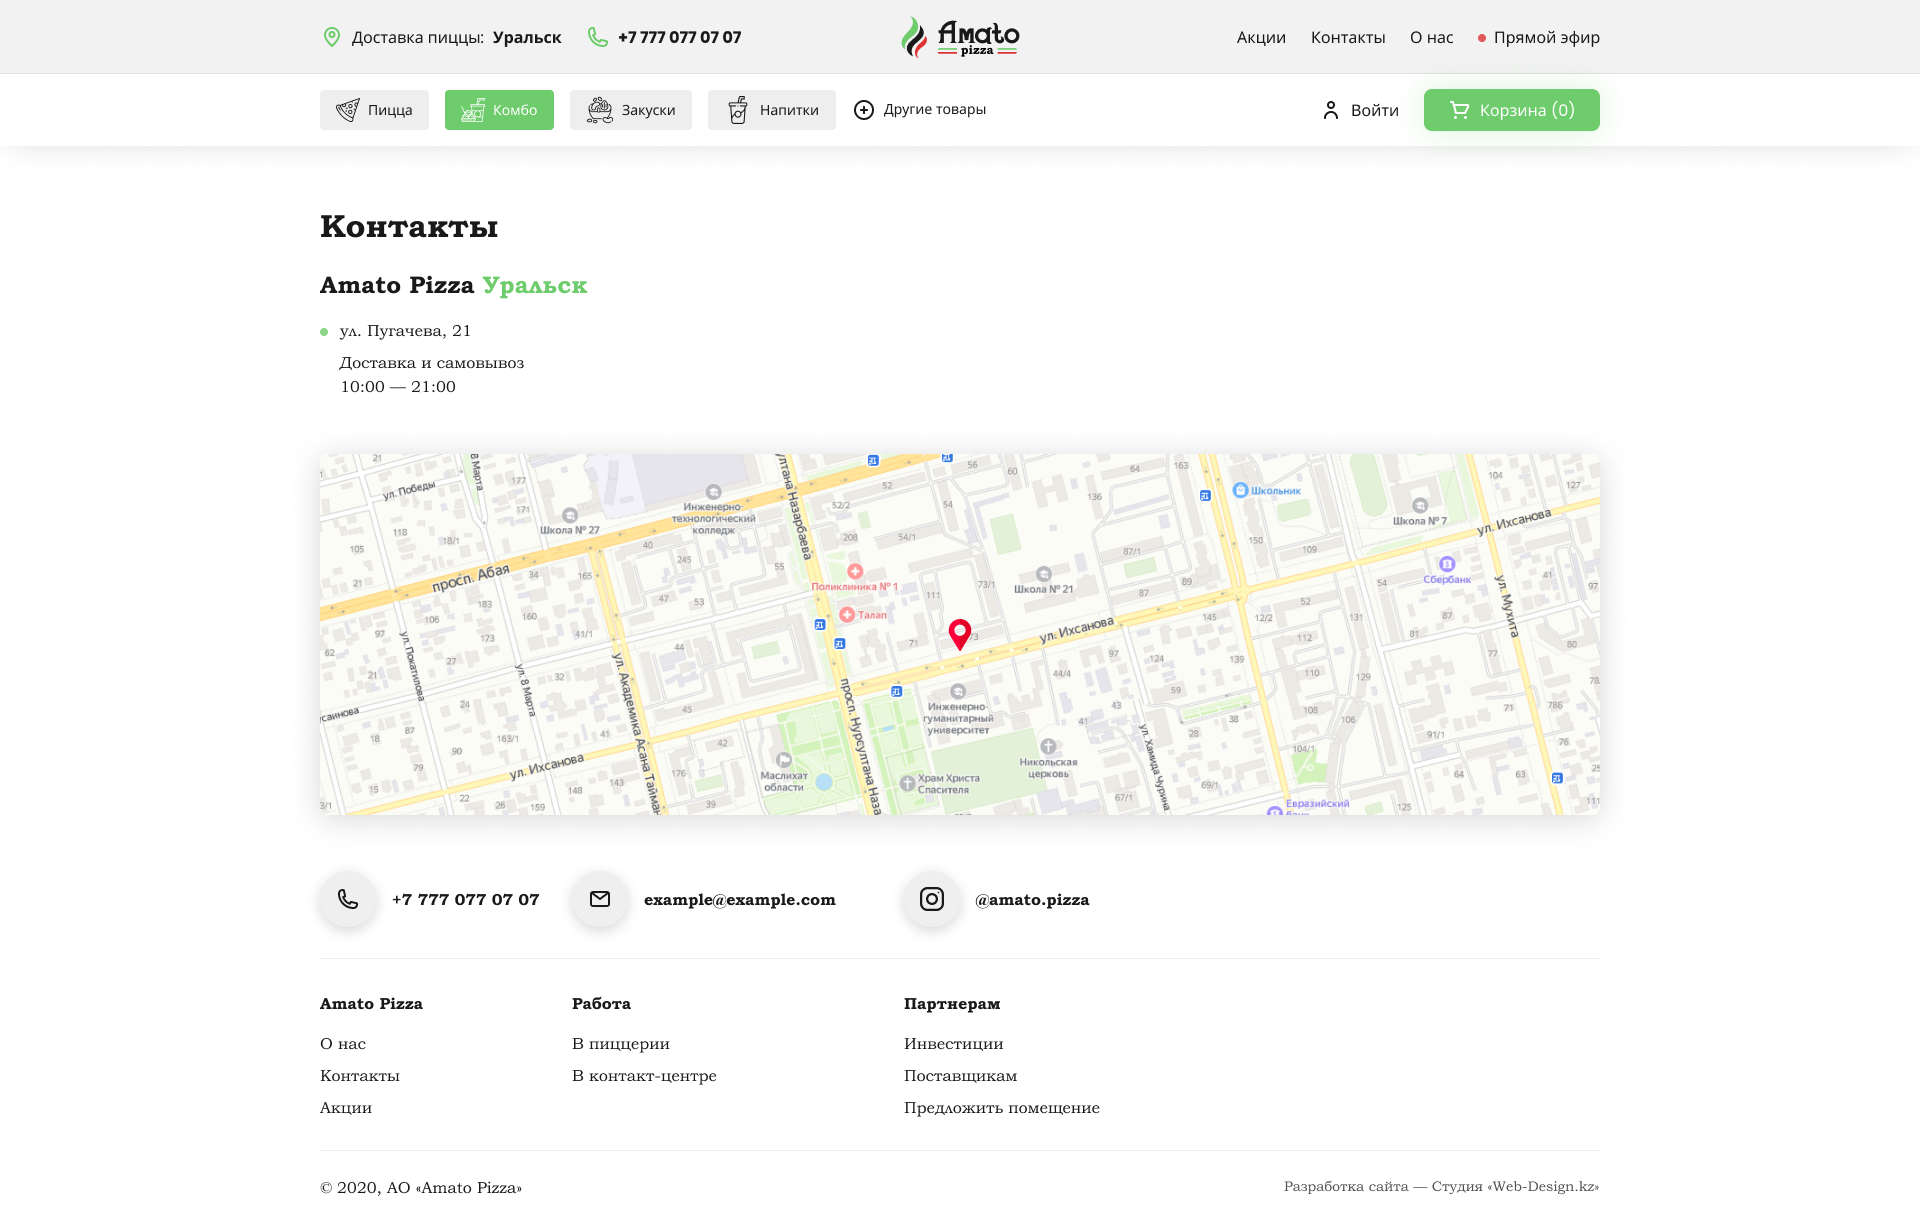1920x1221 pixels.
Task: Open footer link В контакт-центре
Action: (x=644, y=1075)
